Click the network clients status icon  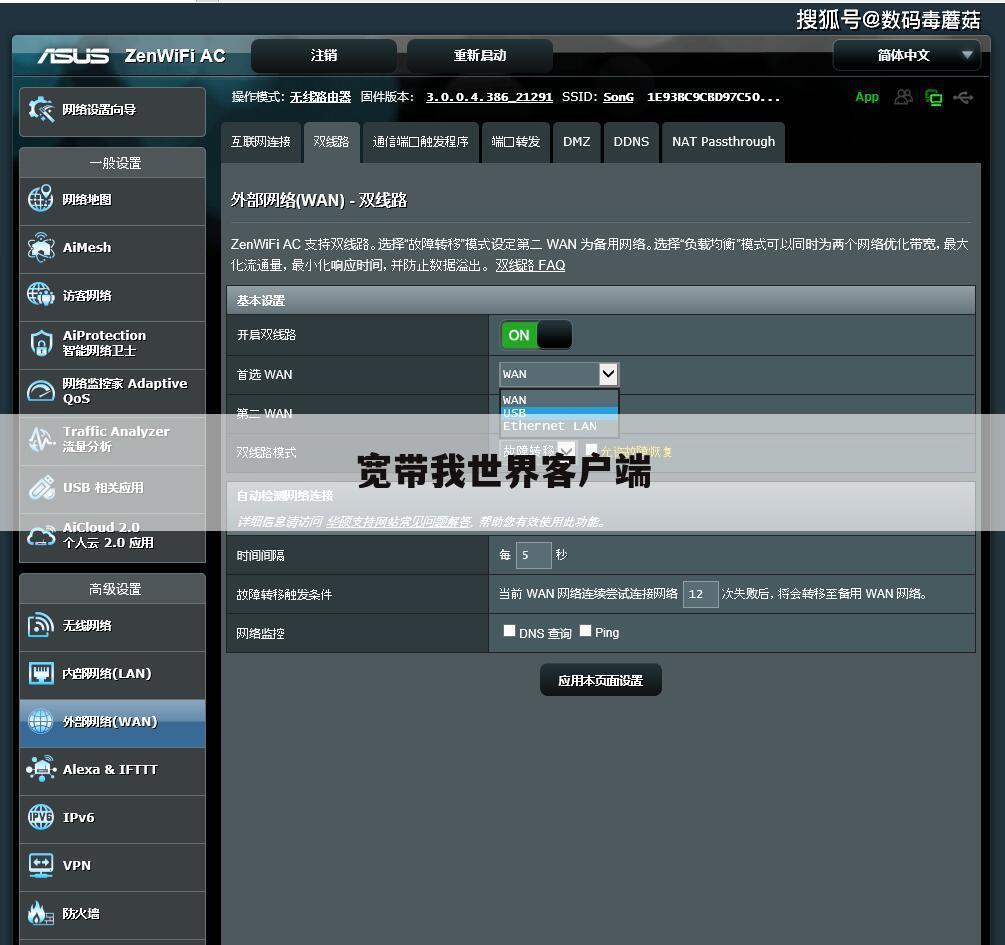point(934,97)
